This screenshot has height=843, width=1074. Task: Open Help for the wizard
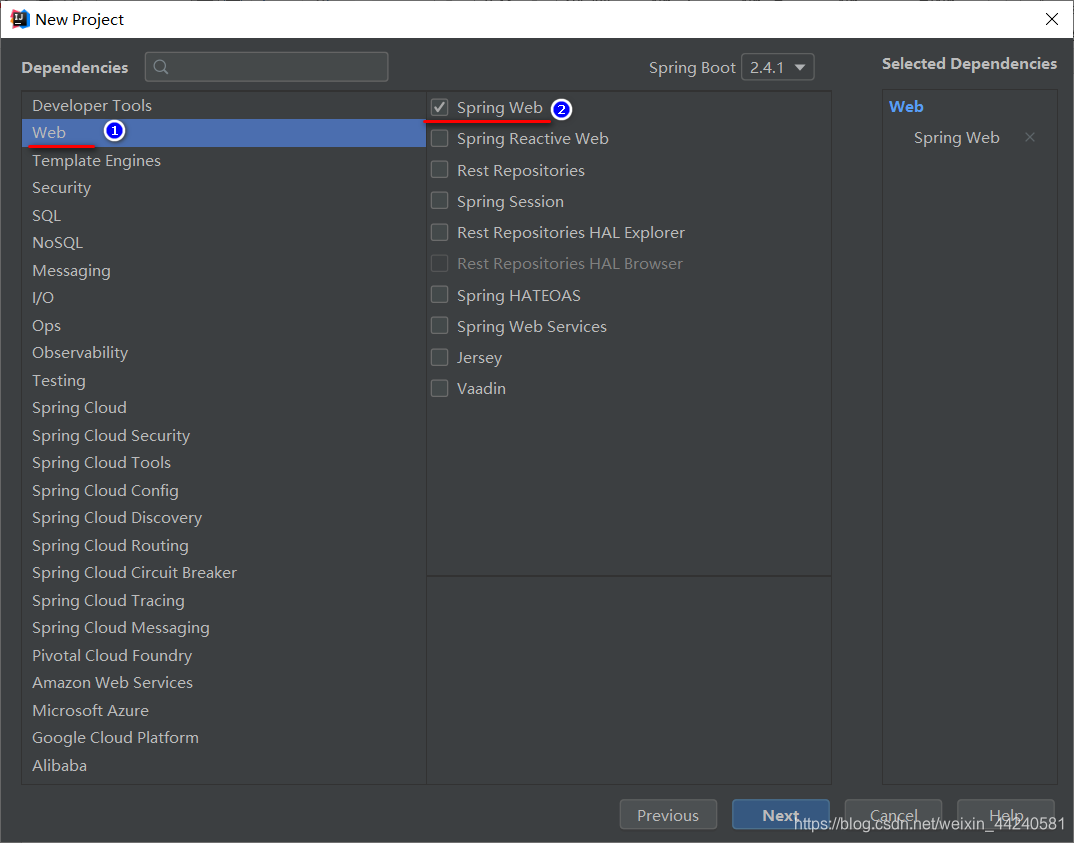click(1006, 815)
